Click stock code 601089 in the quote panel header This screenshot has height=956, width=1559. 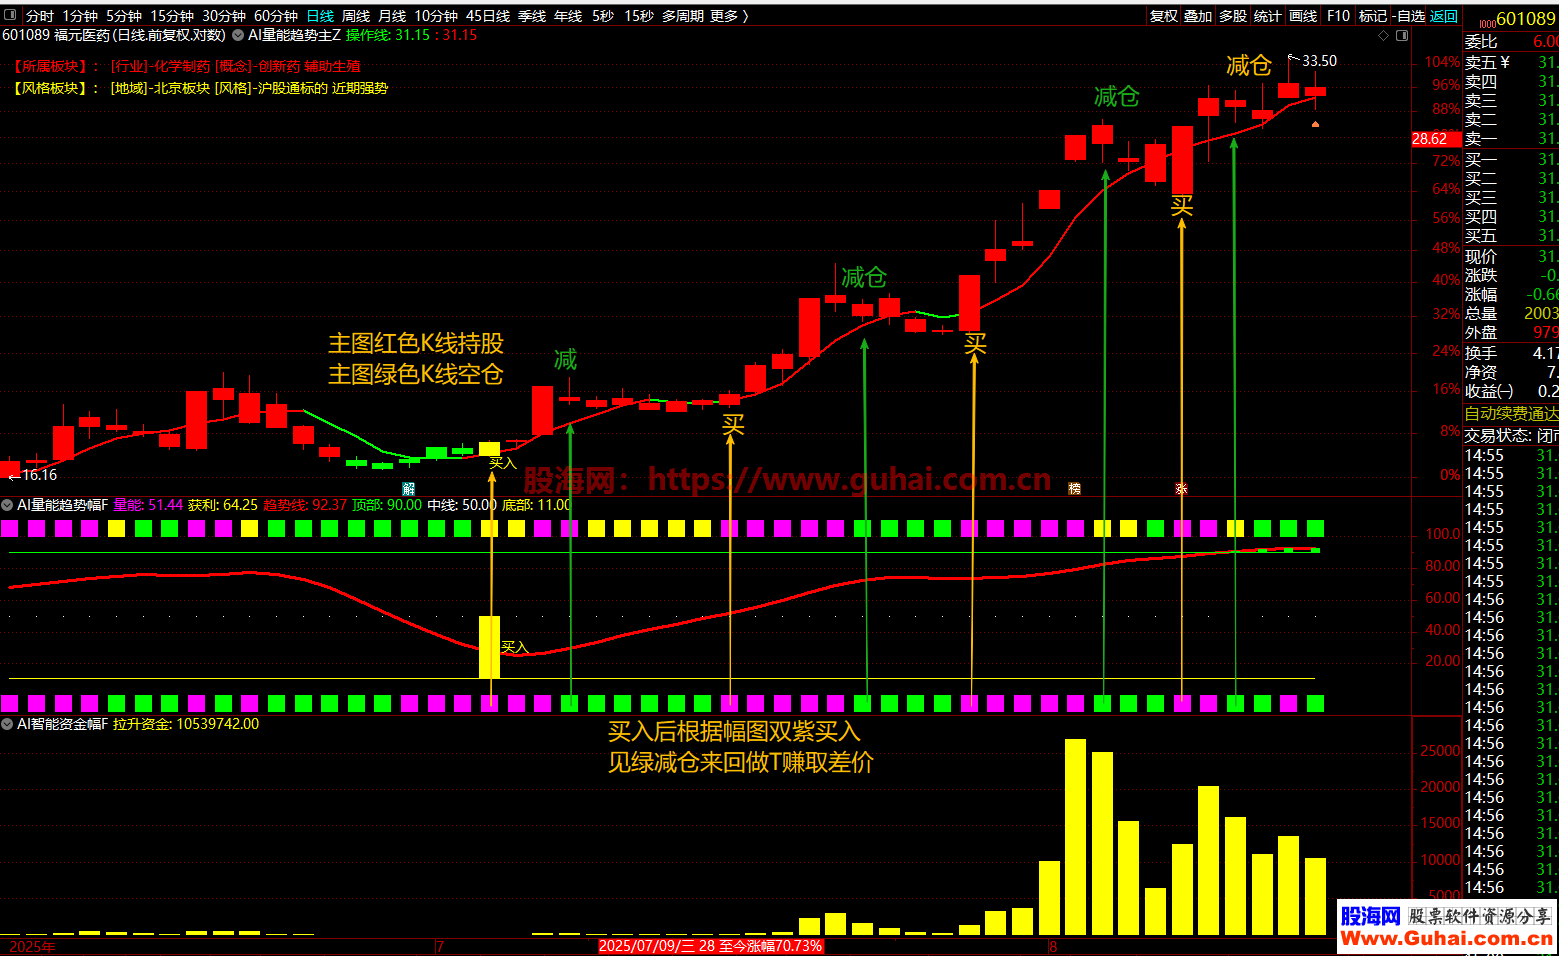click(1526, 19)
